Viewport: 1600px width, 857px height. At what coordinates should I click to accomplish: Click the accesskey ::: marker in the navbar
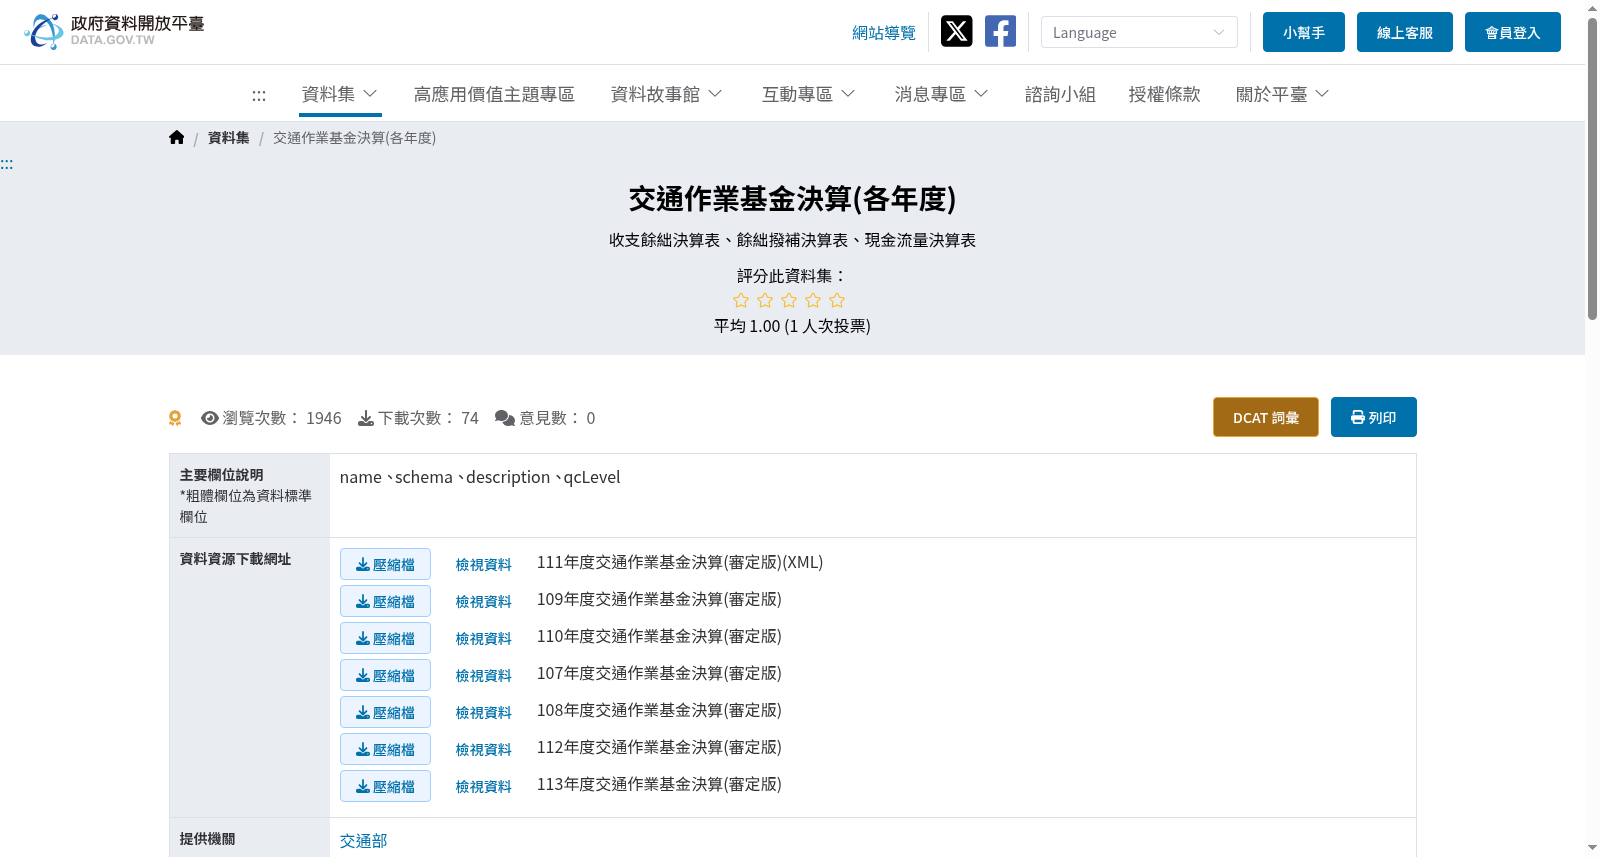[259, 95]
